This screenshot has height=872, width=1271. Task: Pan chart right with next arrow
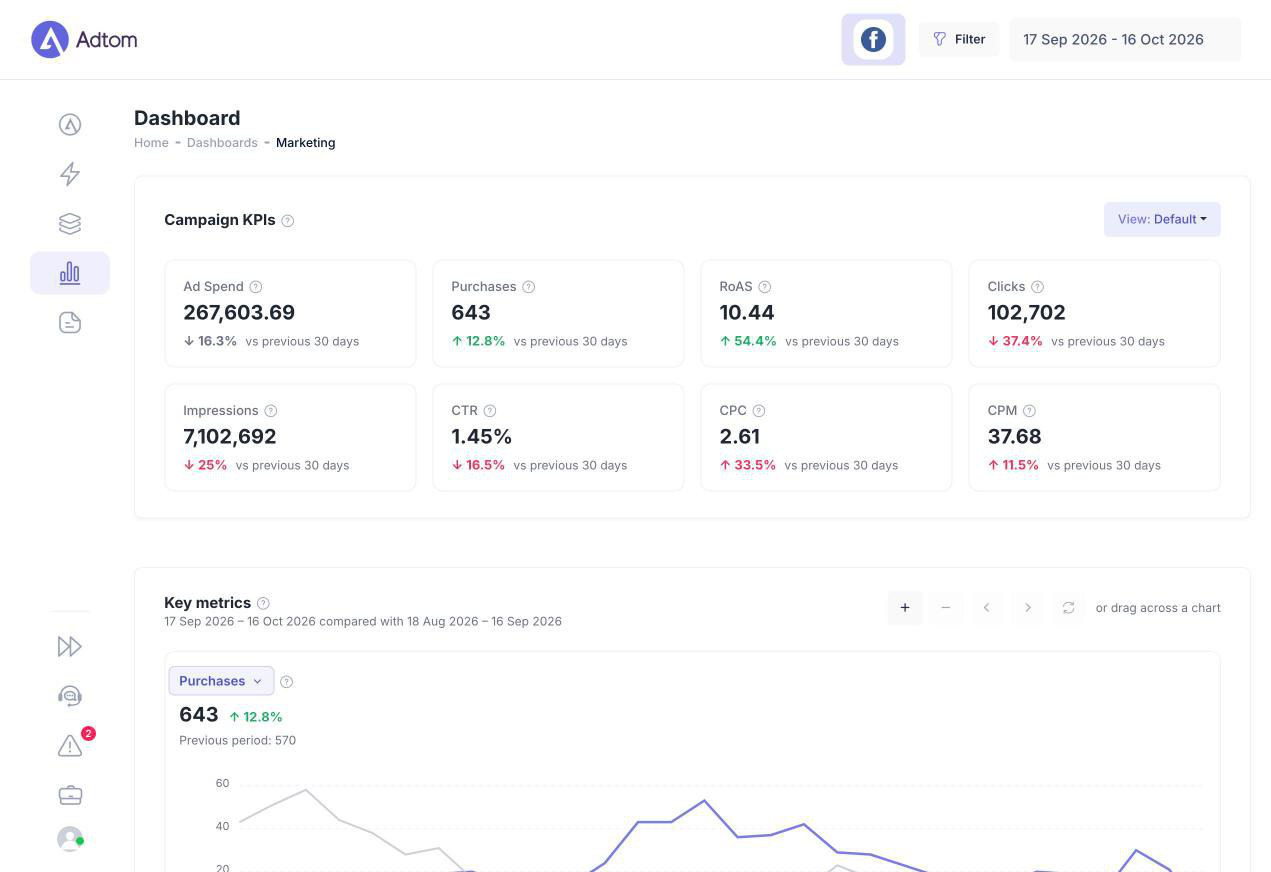(x=1027, y=607)
